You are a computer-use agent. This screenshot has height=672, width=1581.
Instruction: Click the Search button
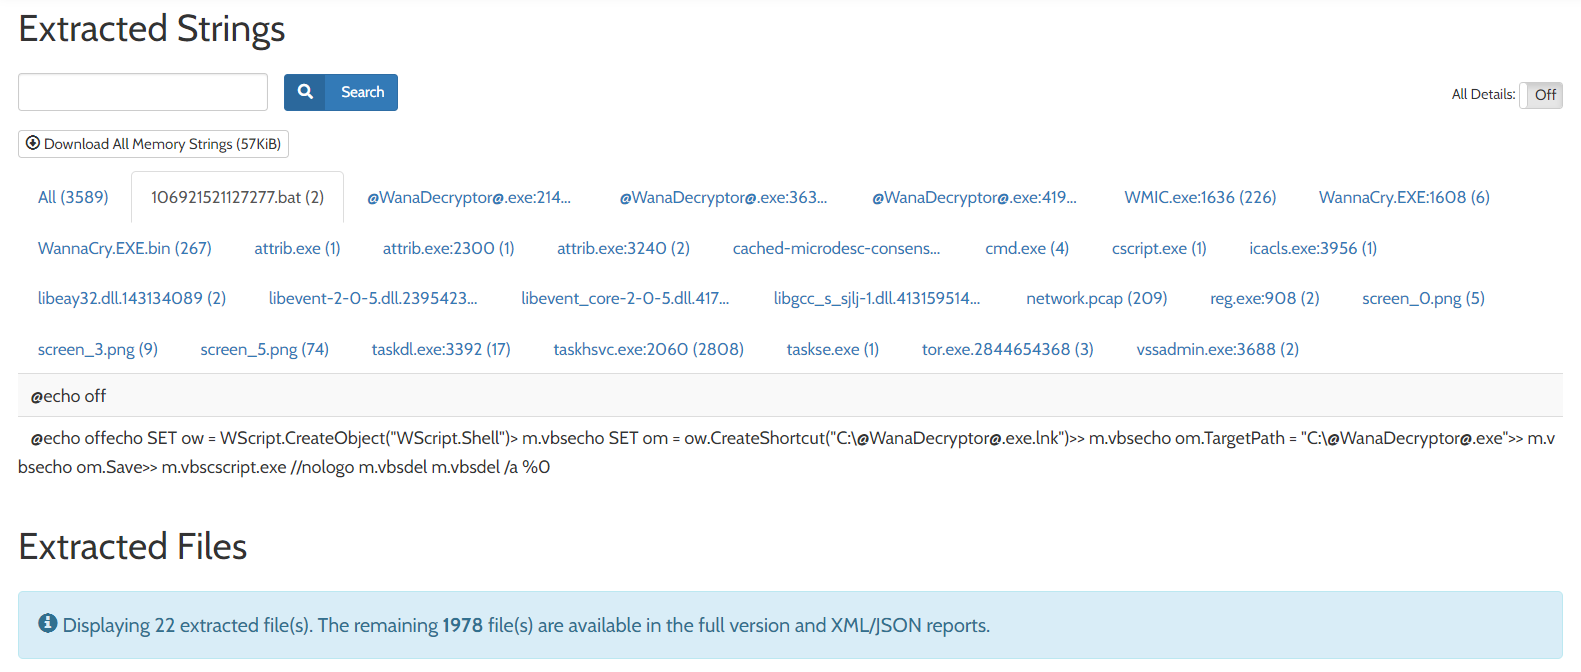coord(341,92)
